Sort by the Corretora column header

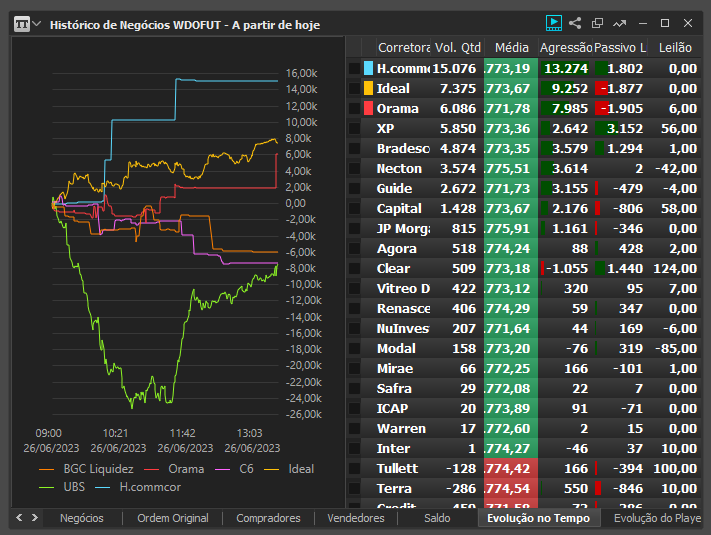click(x=404, y=48)
